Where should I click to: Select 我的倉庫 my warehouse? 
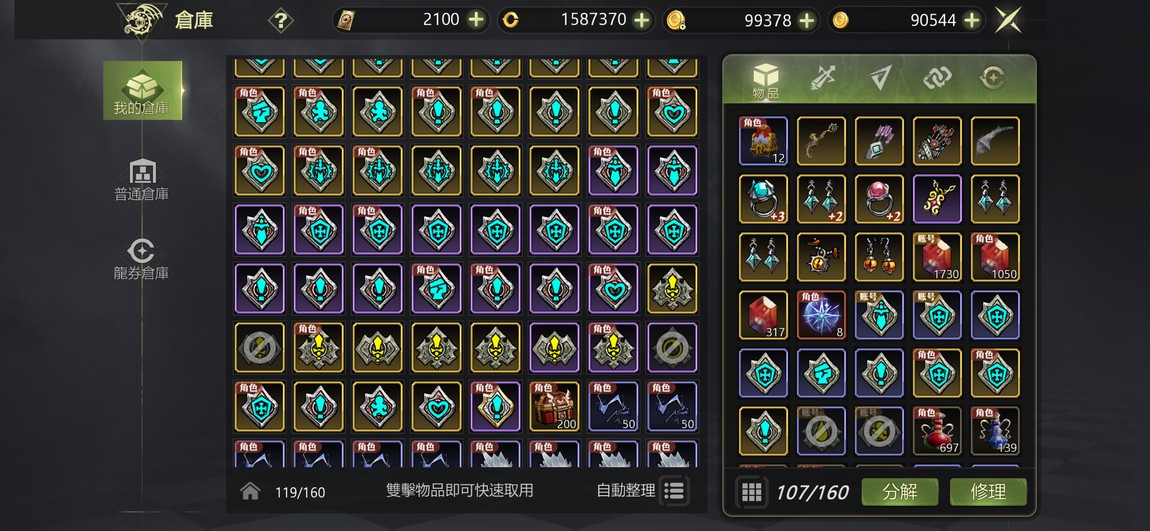point(142,91)
